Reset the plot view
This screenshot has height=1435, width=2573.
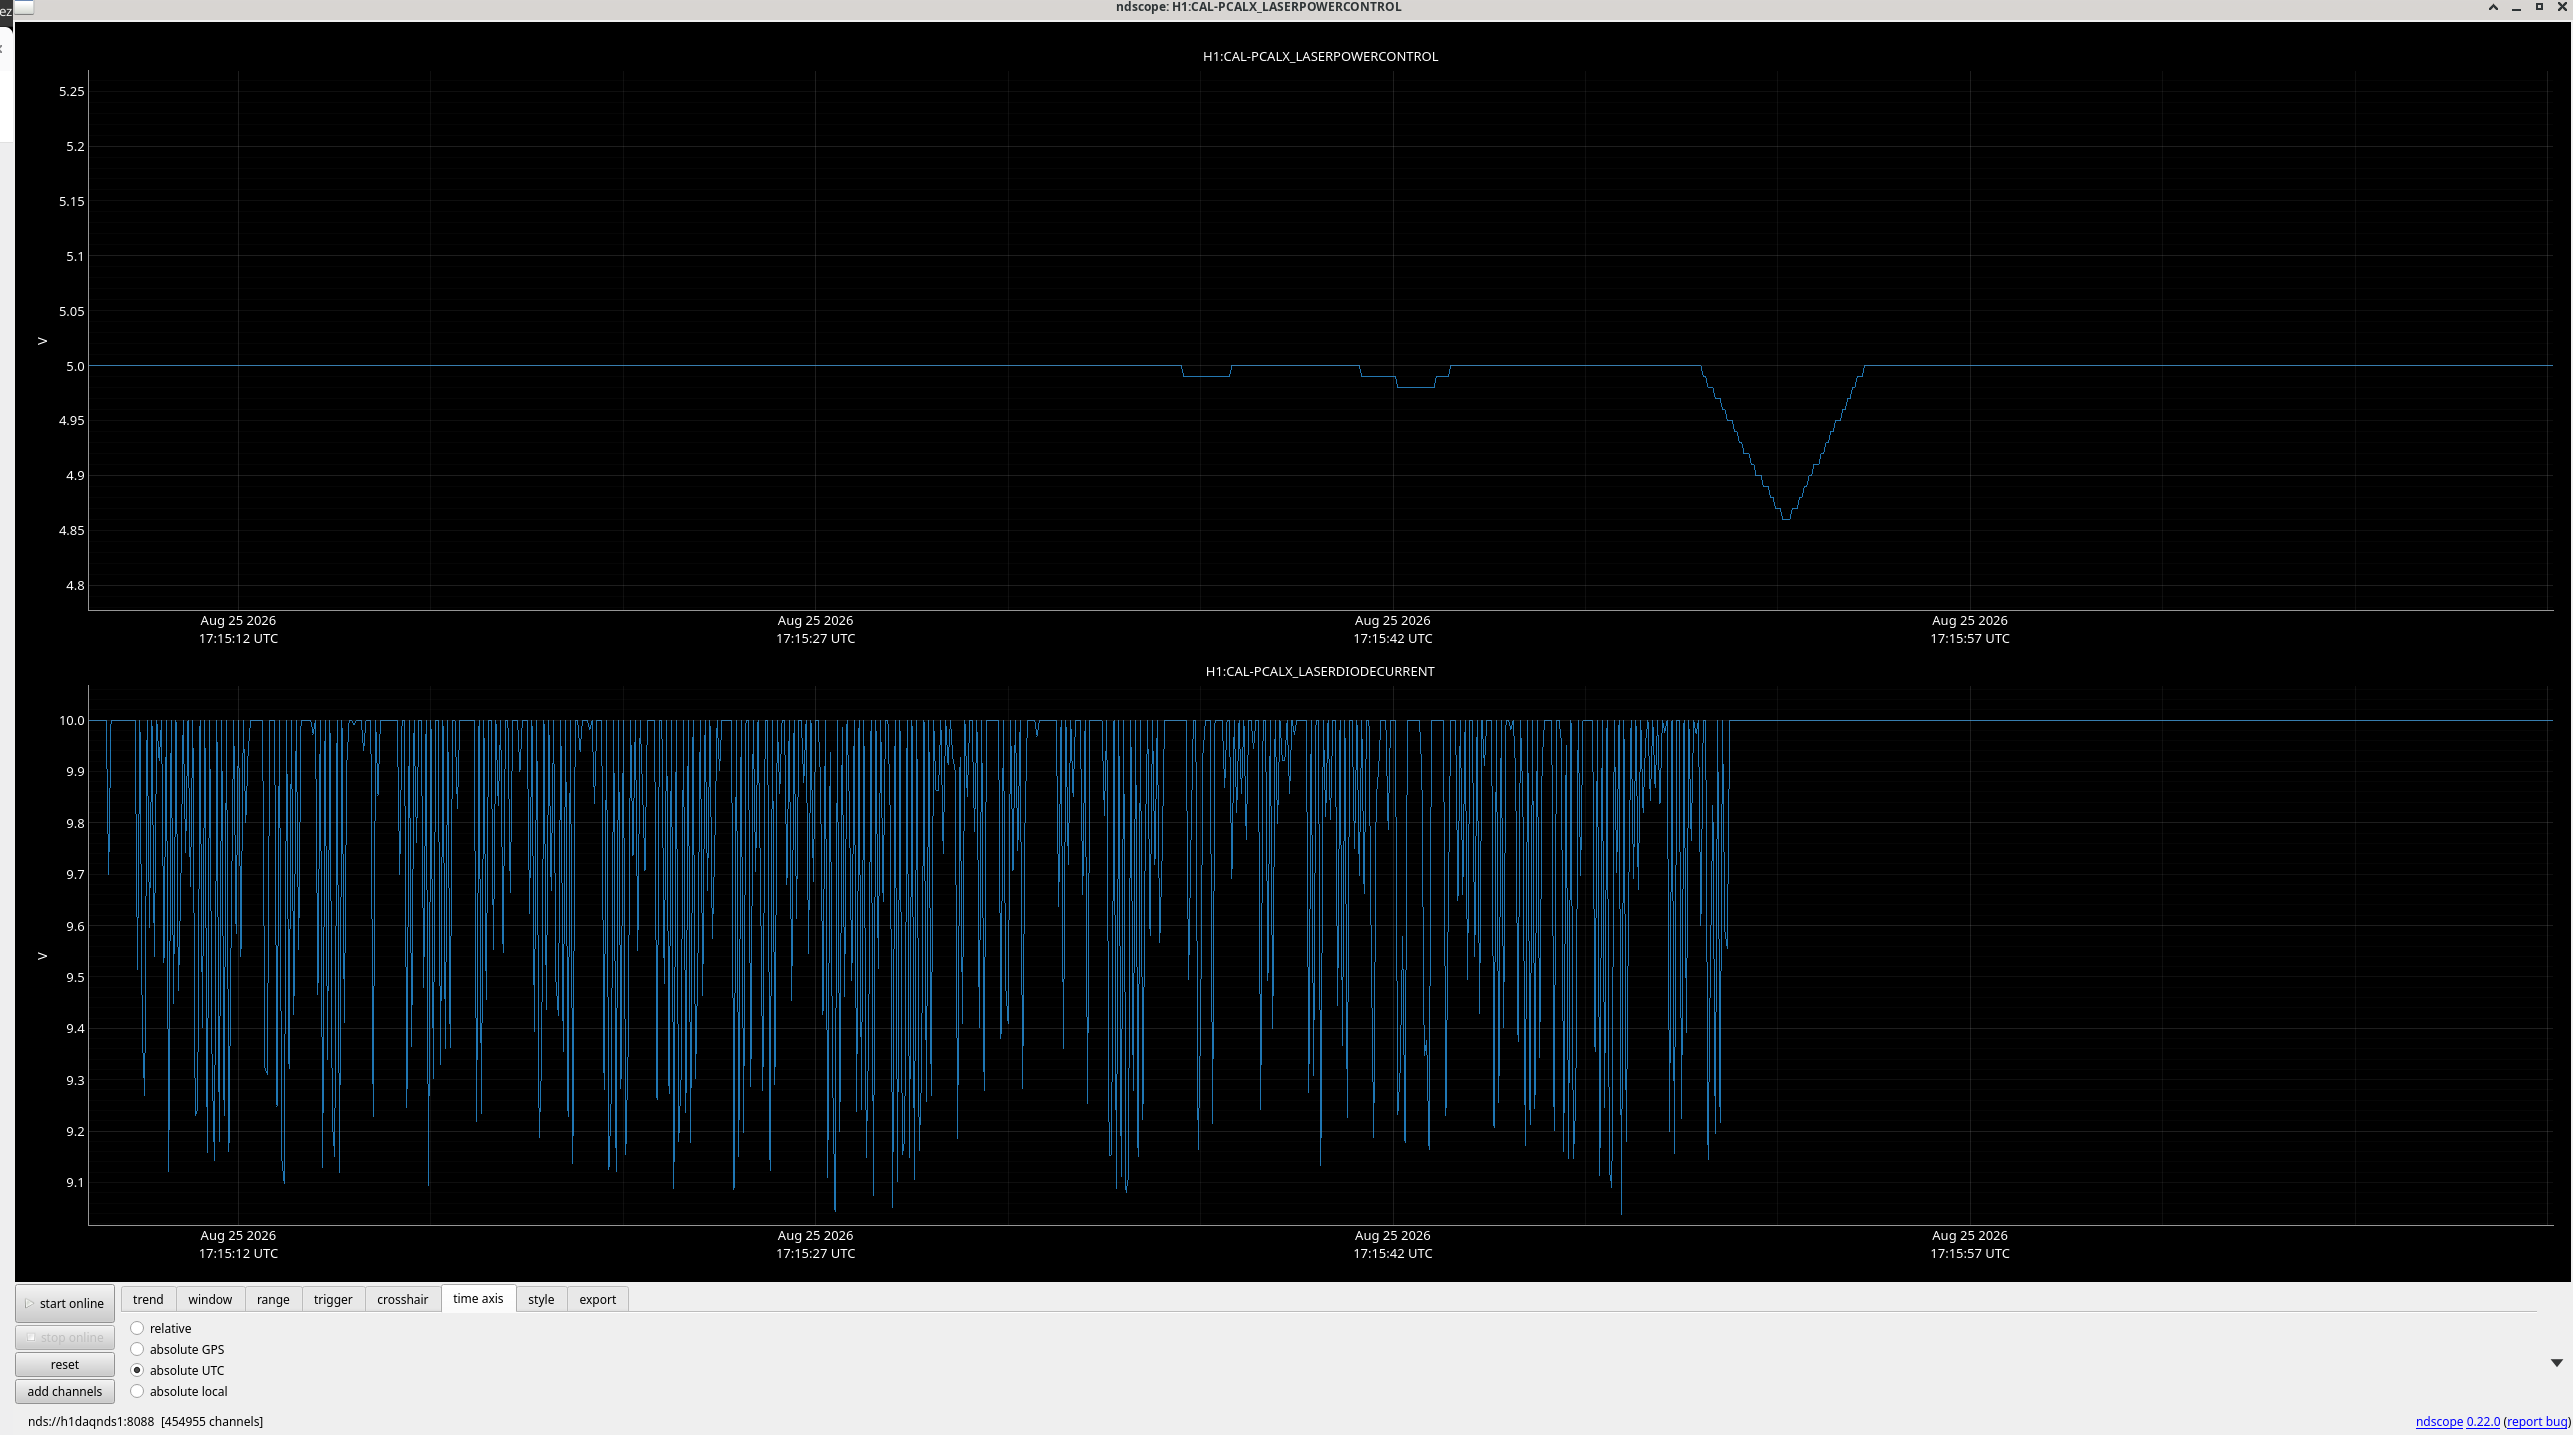pyautogui.click(x=65, y=1364)
